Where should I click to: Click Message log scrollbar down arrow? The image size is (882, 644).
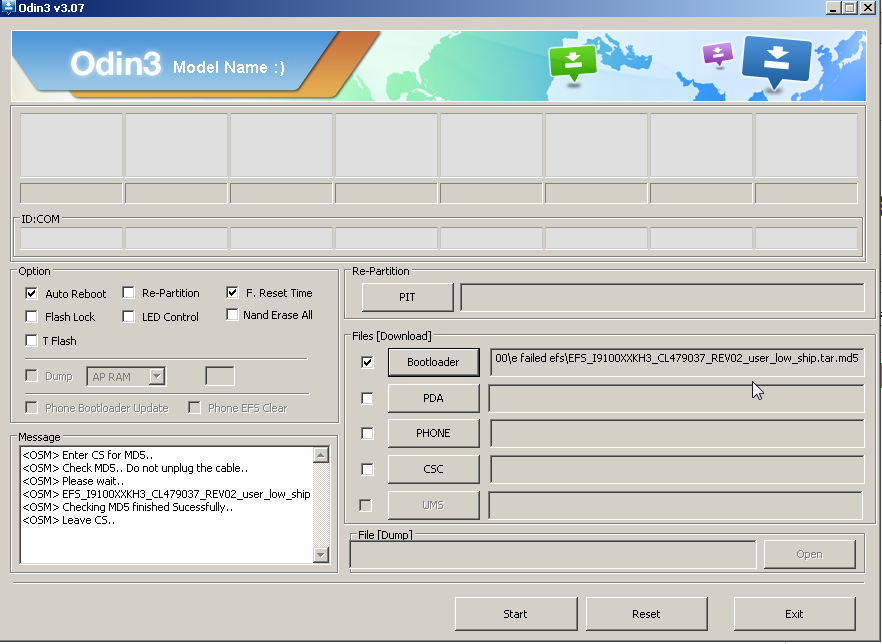click(321, 555)
